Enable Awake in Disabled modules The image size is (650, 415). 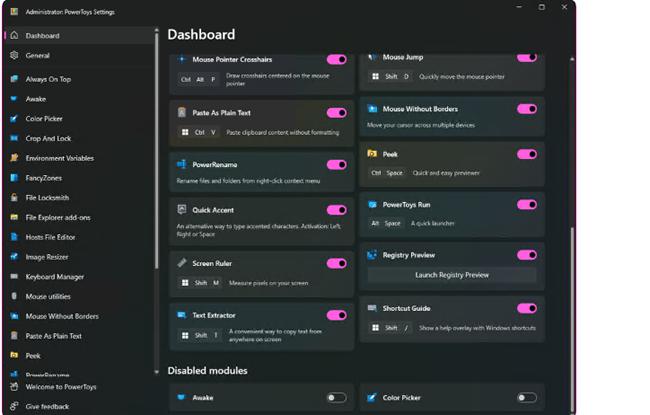pos(336,397)
